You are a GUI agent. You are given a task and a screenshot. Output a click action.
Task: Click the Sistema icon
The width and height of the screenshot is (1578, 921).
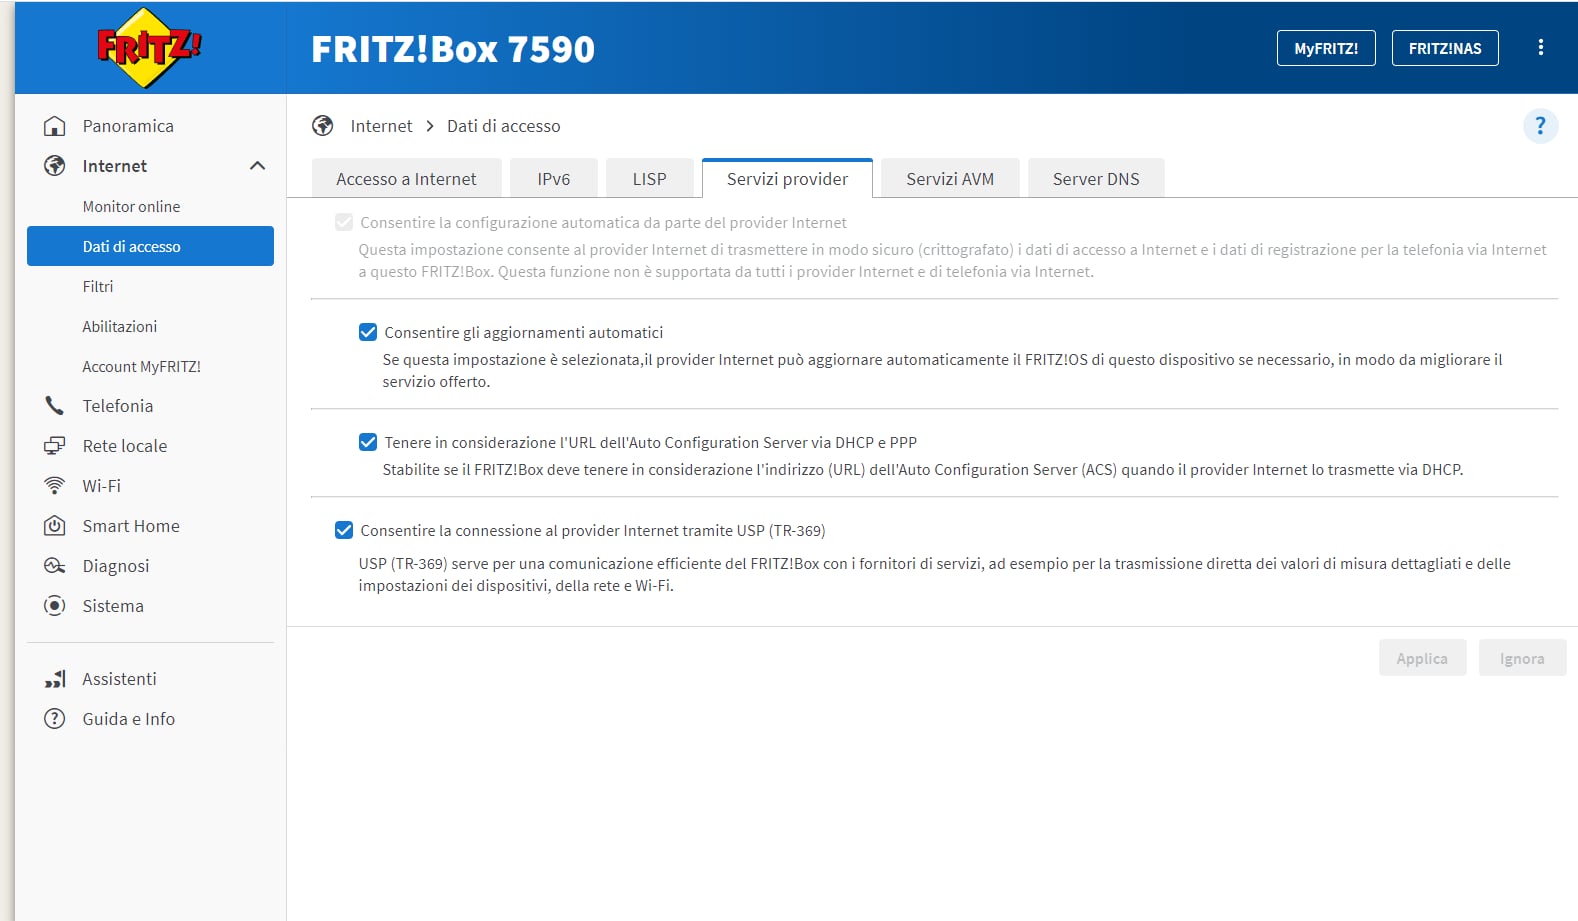pyautogui.click(x=55, y=606)
